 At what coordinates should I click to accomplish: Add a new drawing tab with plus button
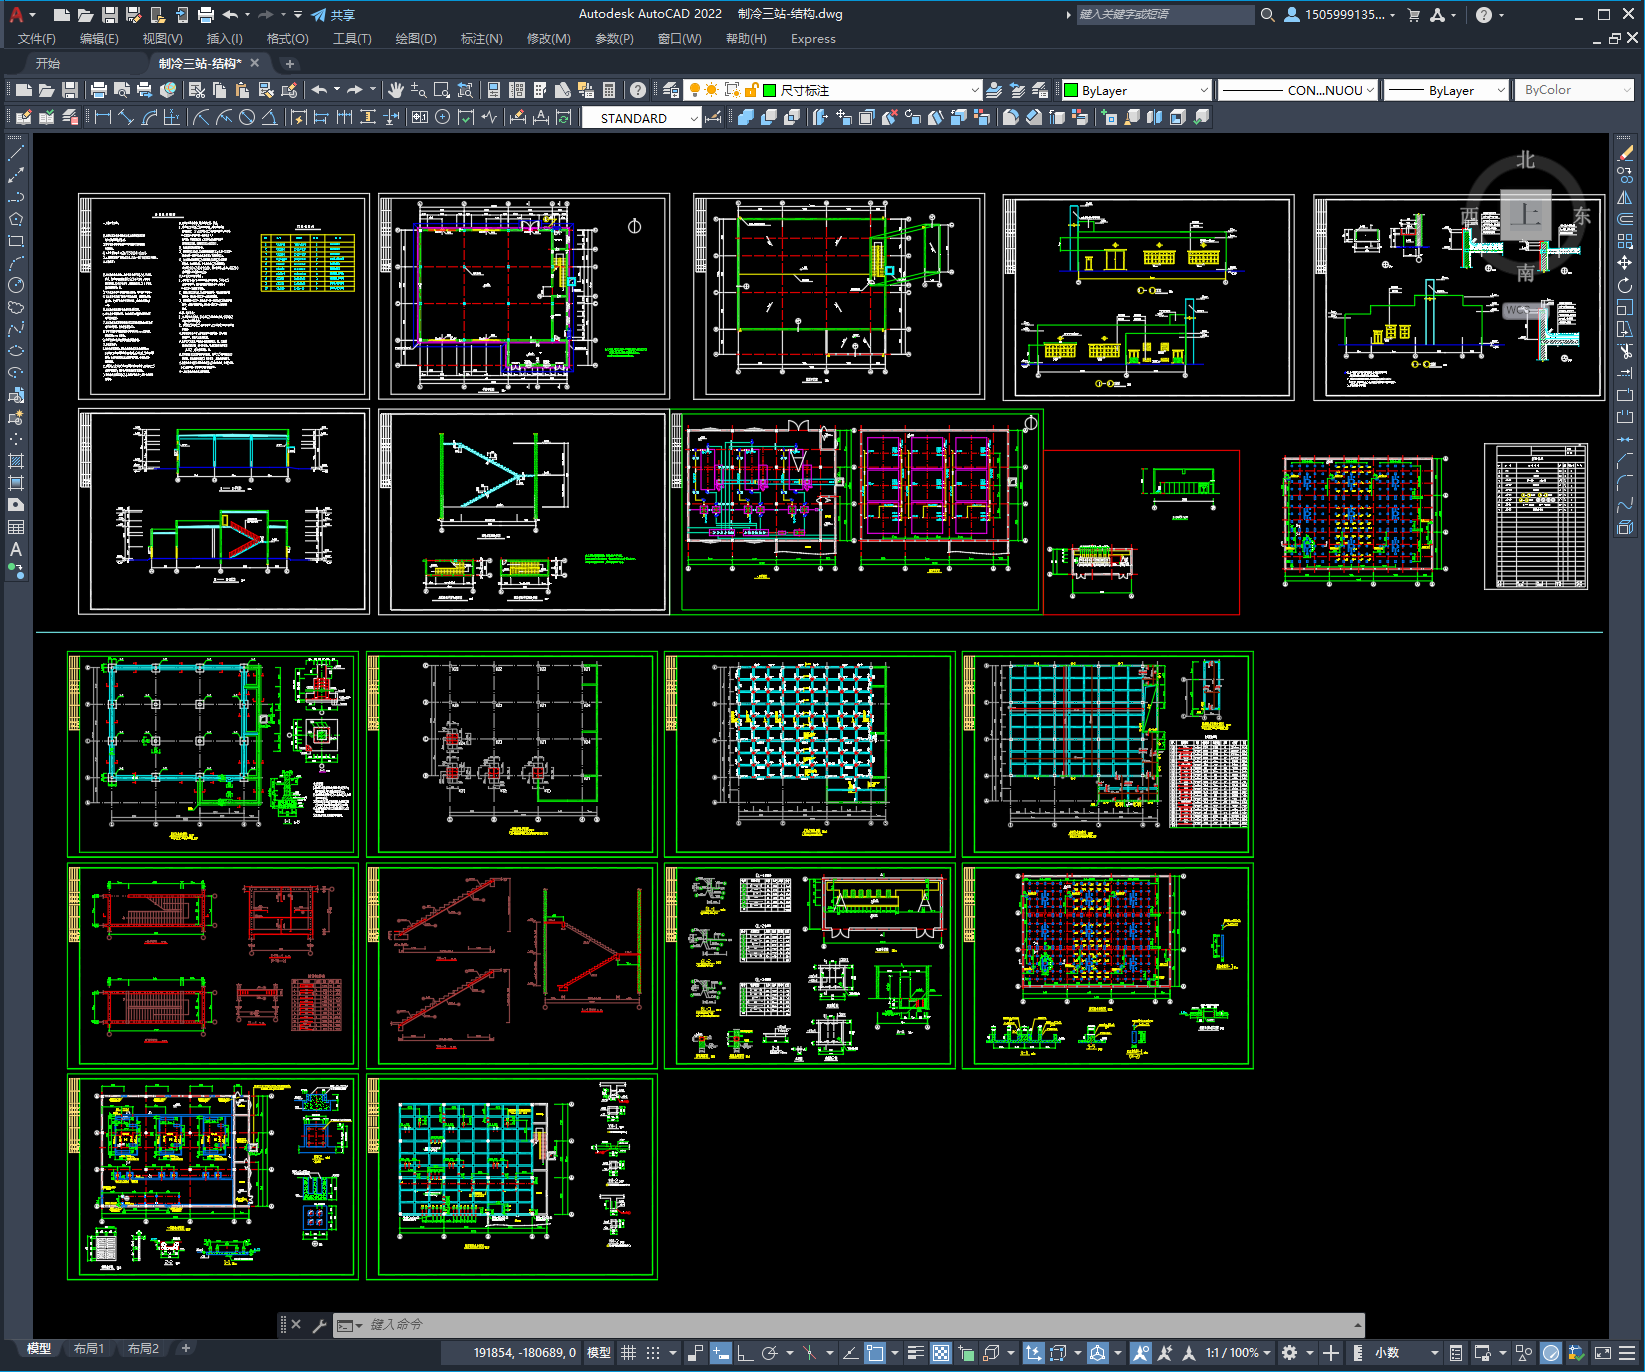click(x=290, y=64)
